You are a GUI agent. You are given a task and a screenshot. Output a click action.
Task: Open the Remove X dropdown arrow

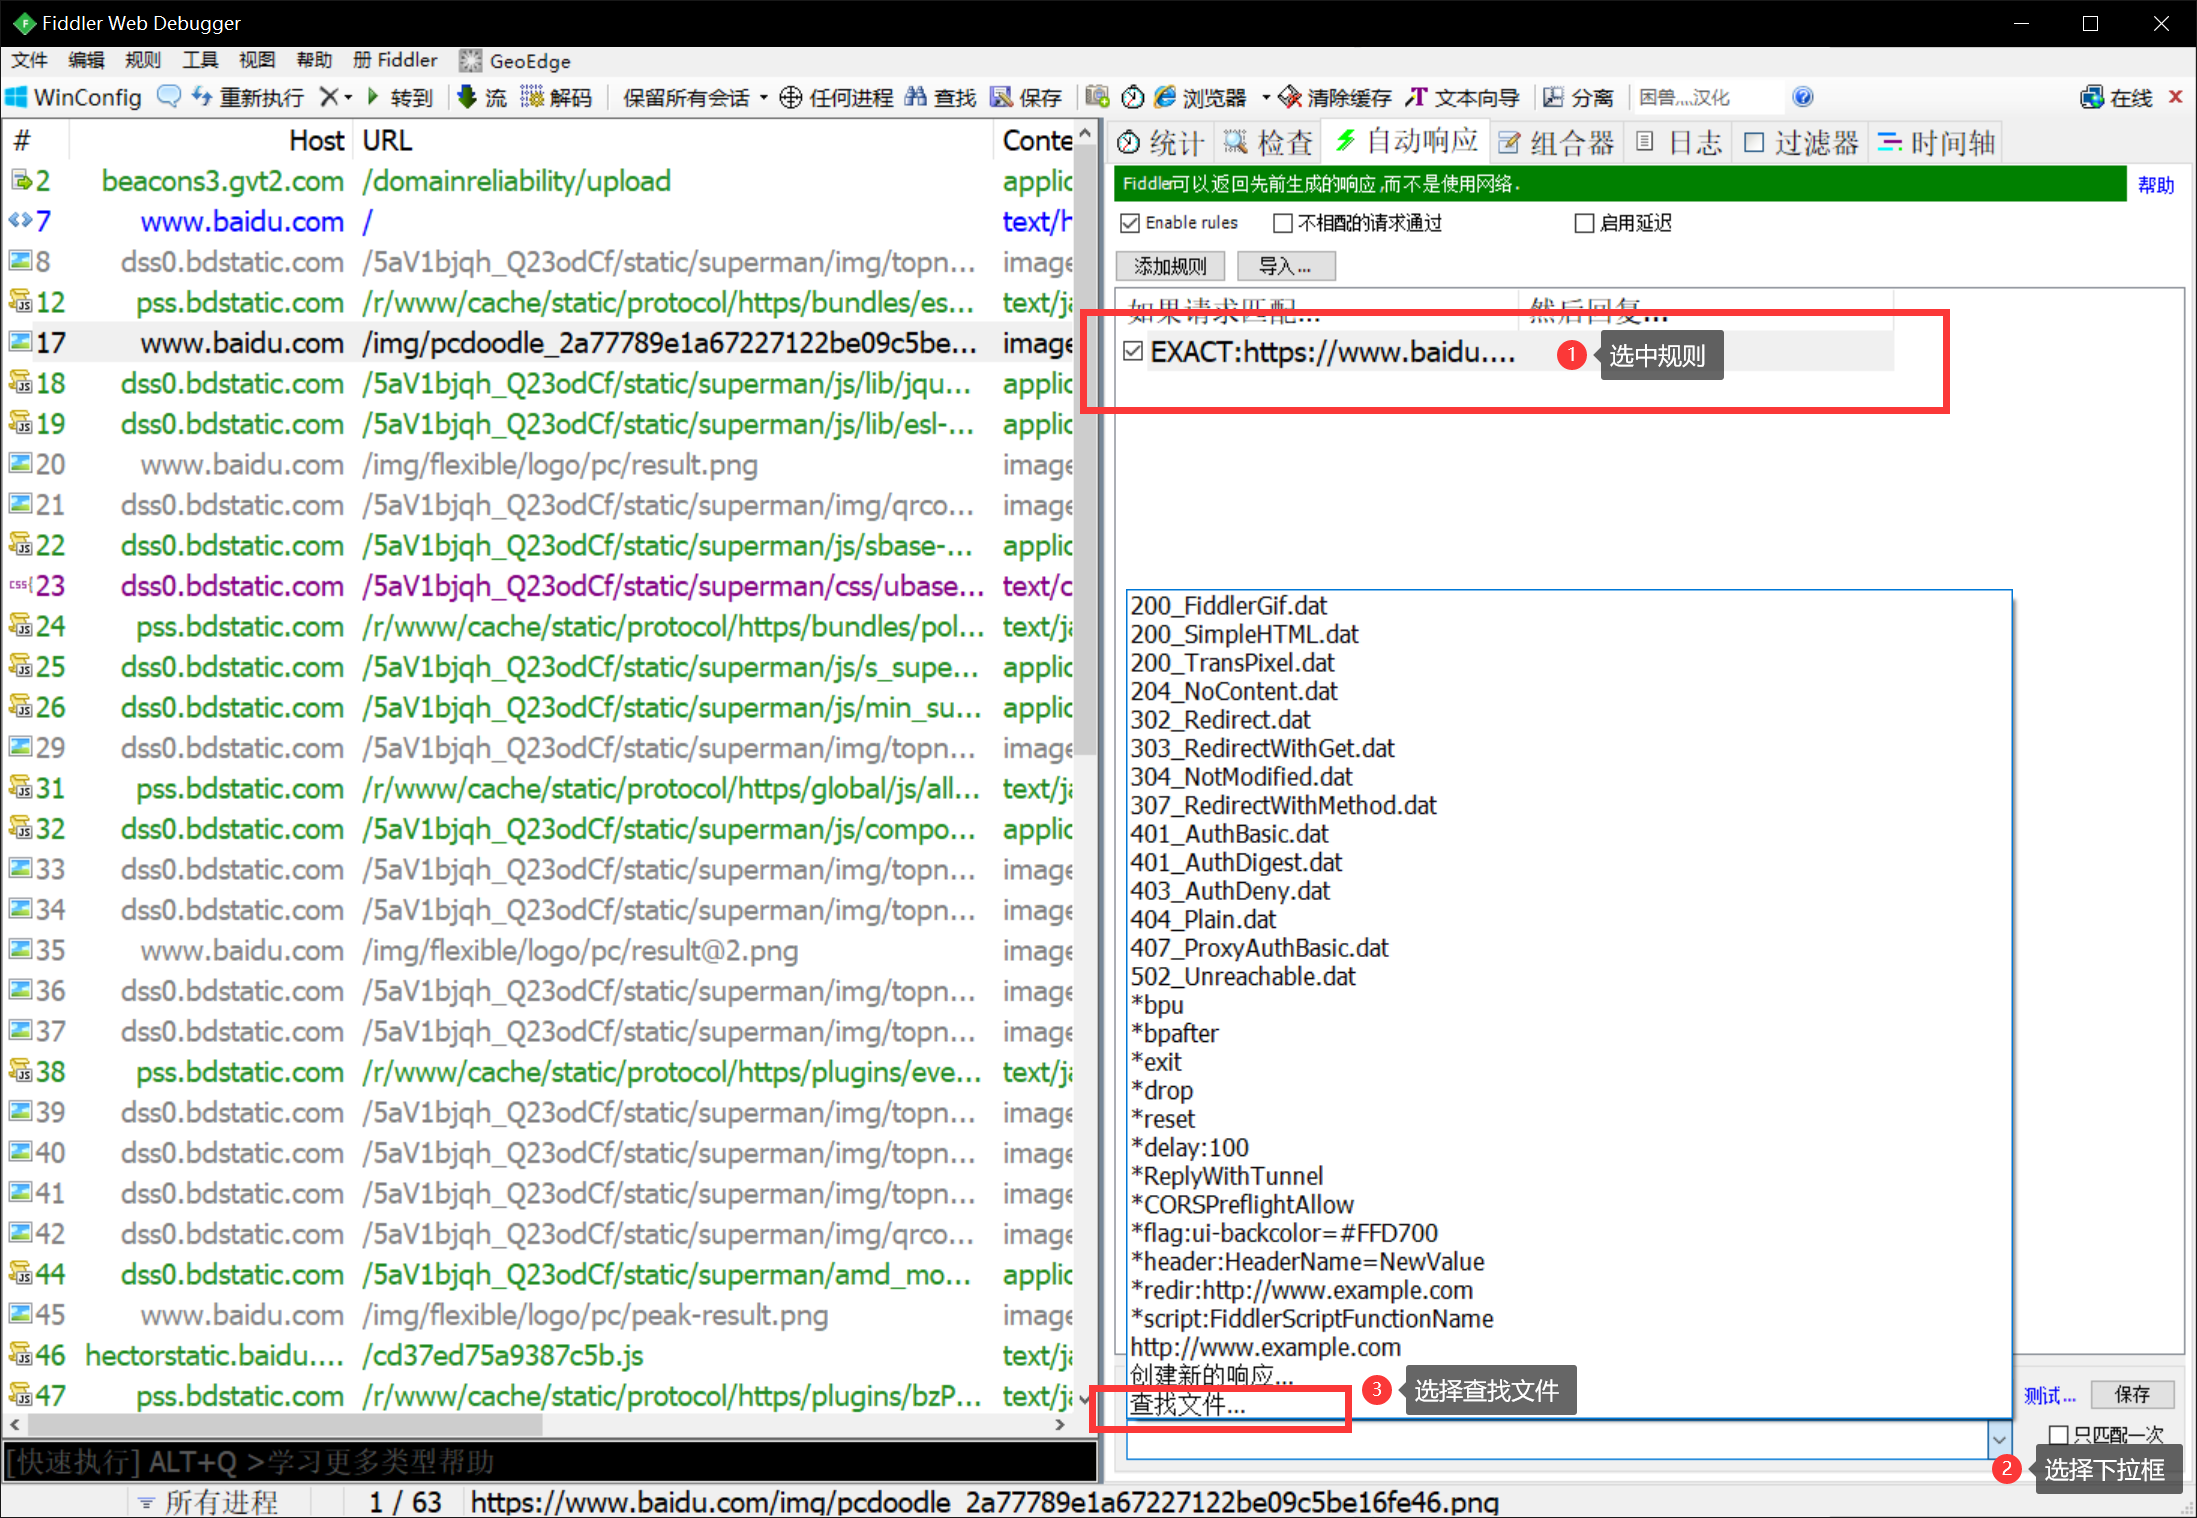pos(348,97)
